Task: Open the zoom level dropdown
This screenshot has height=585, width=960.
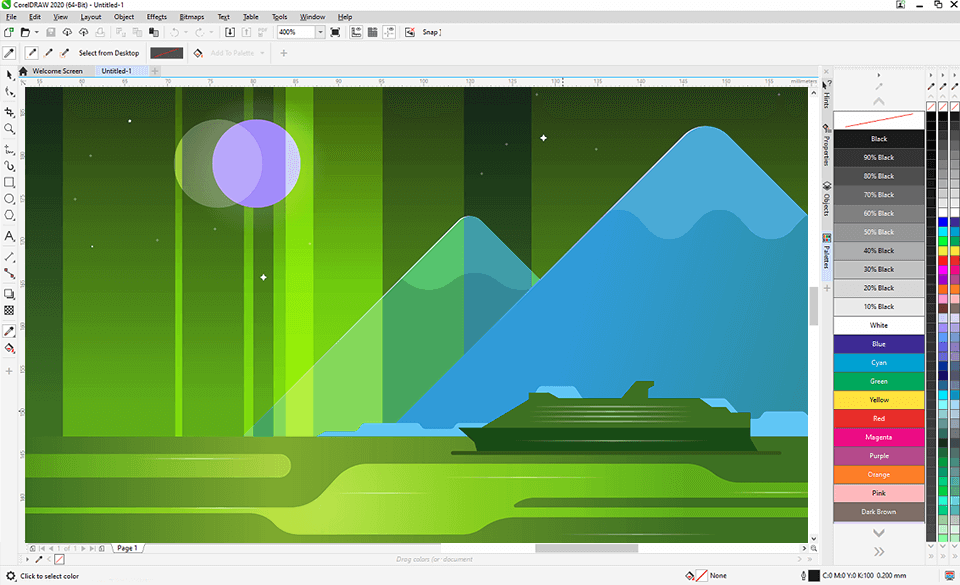Action: click(320, 32)
